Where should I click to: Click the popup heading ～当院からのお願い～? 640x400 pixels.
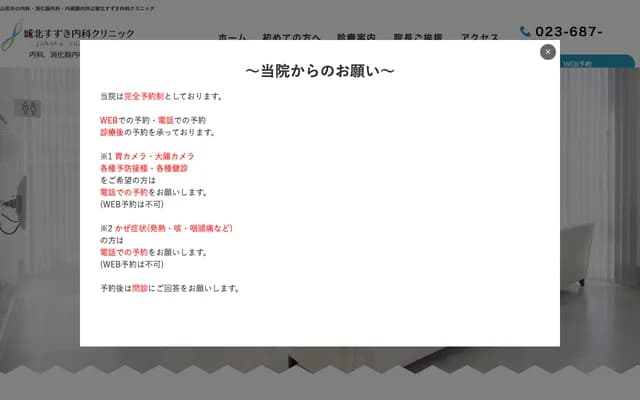[x=320, y=71]
